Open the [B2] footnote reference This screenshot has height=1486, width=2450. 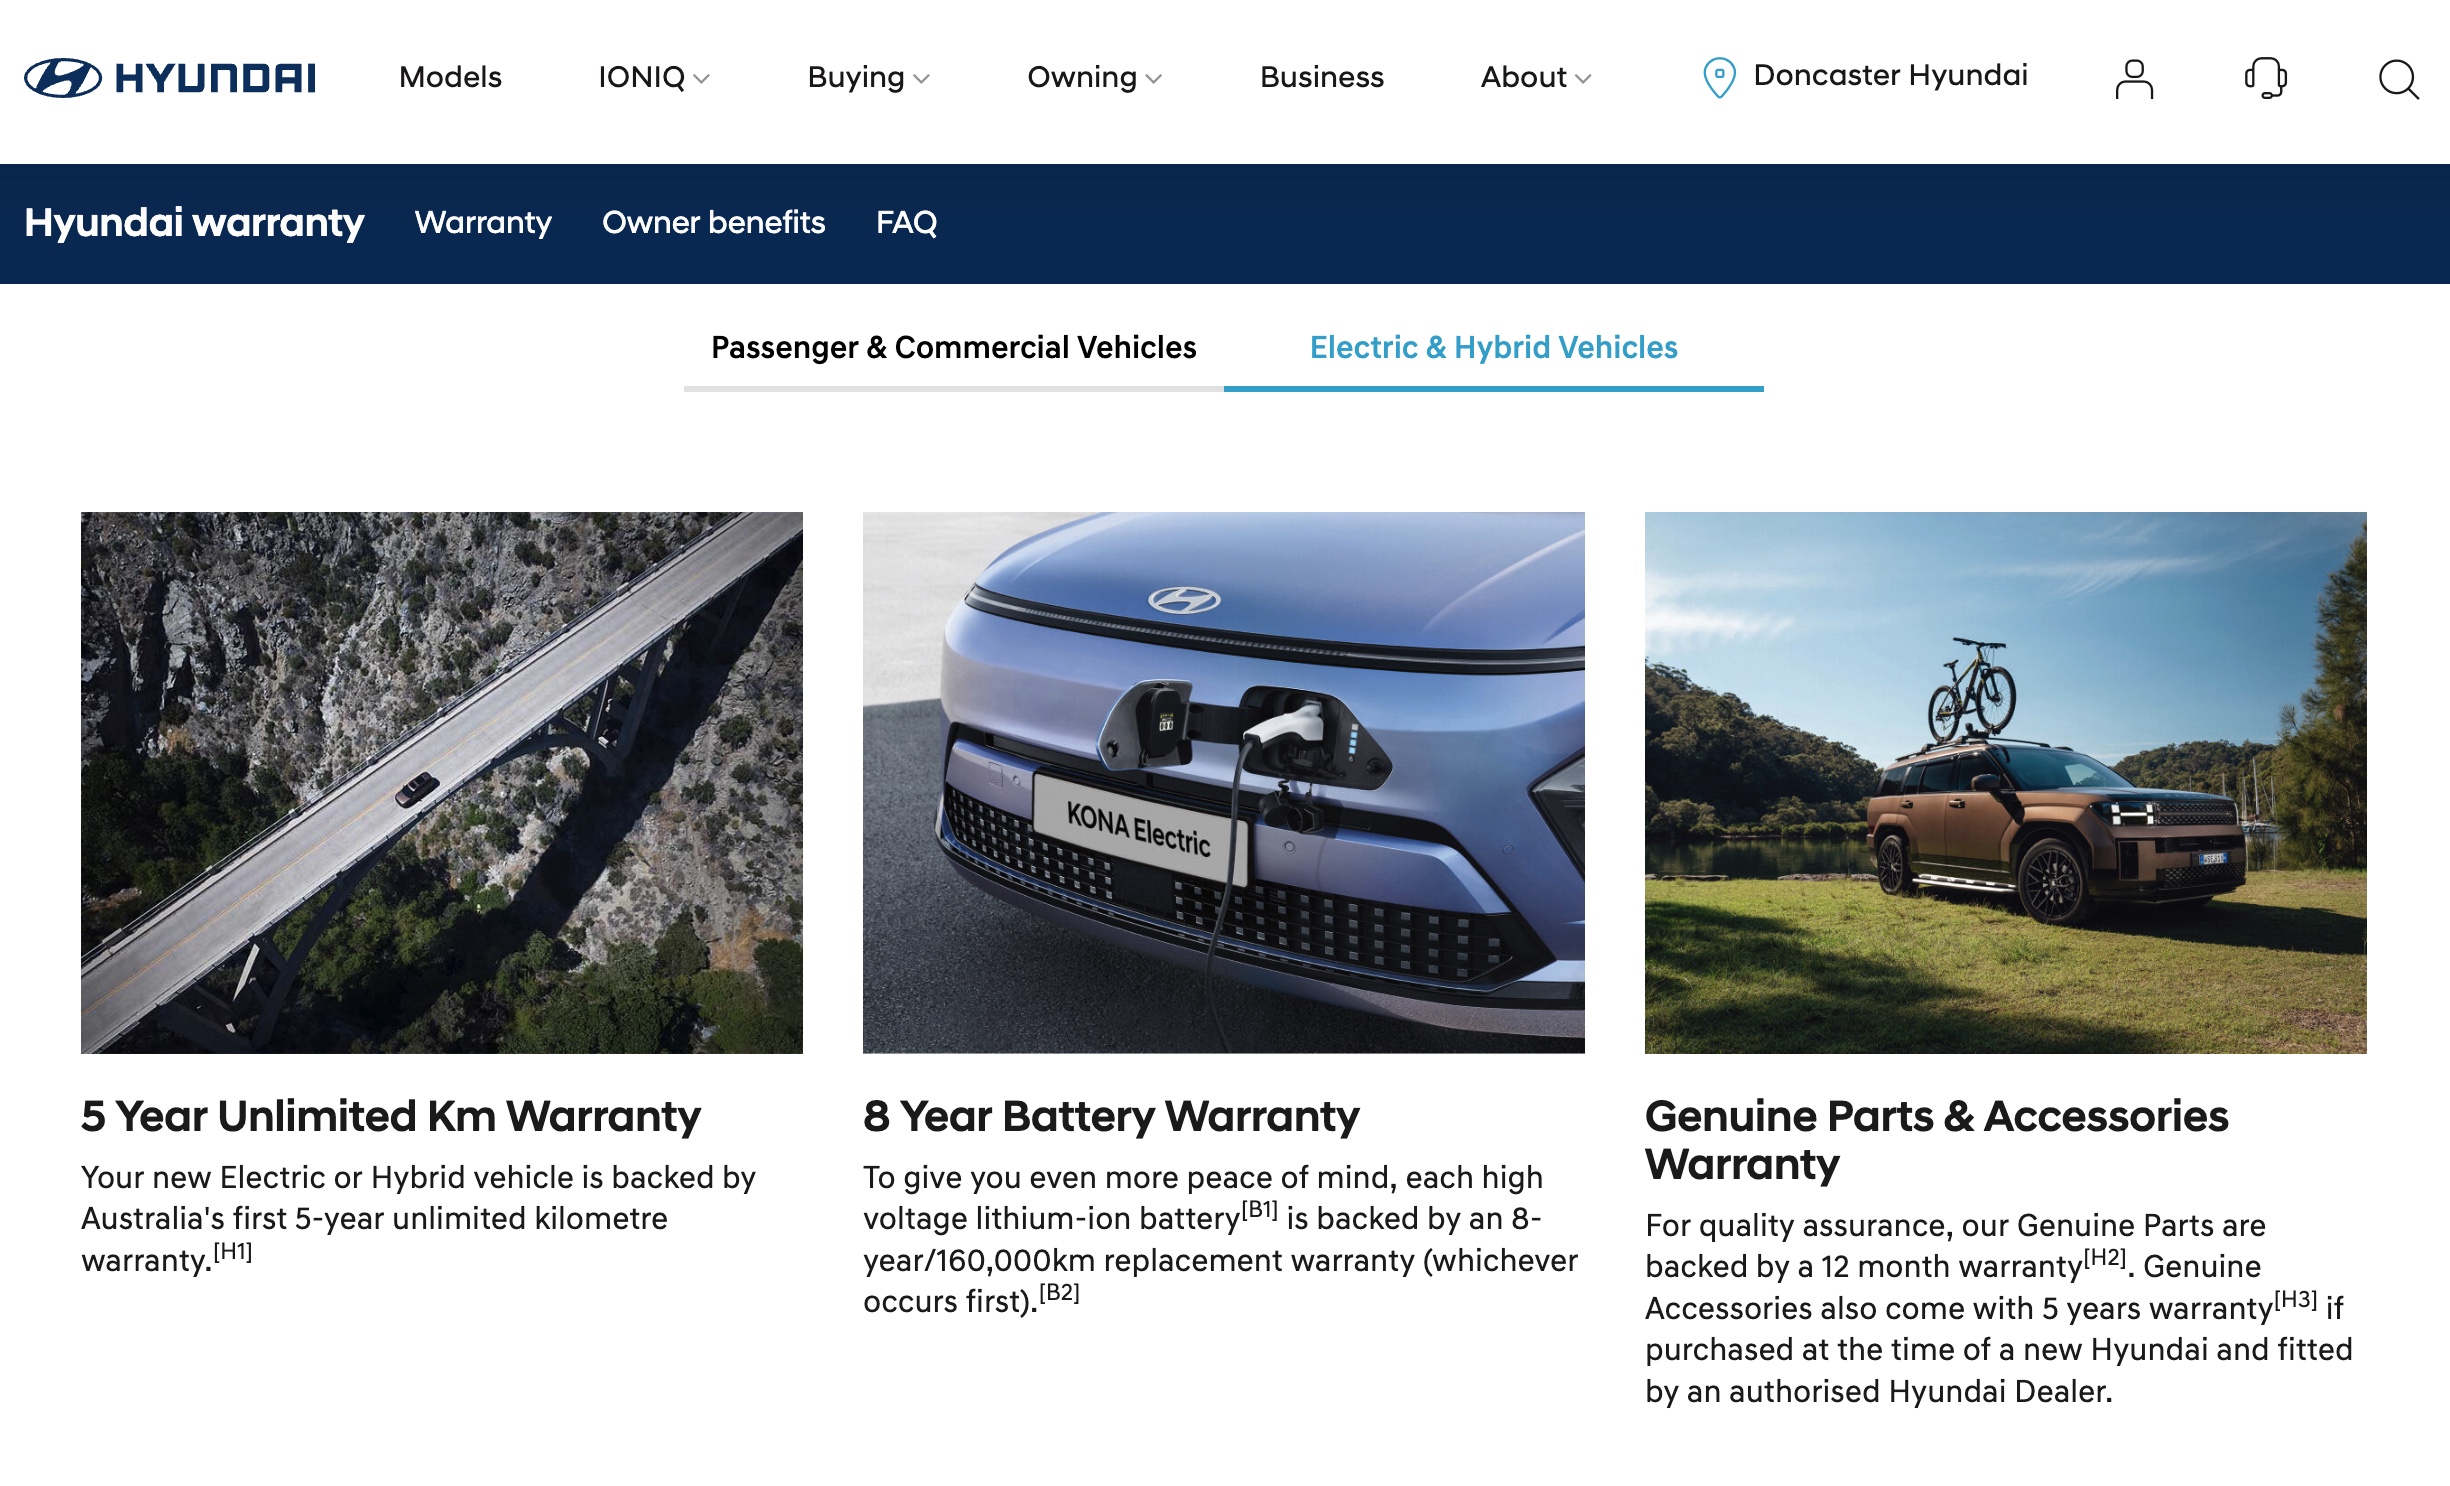(x=1059, y=1293)
